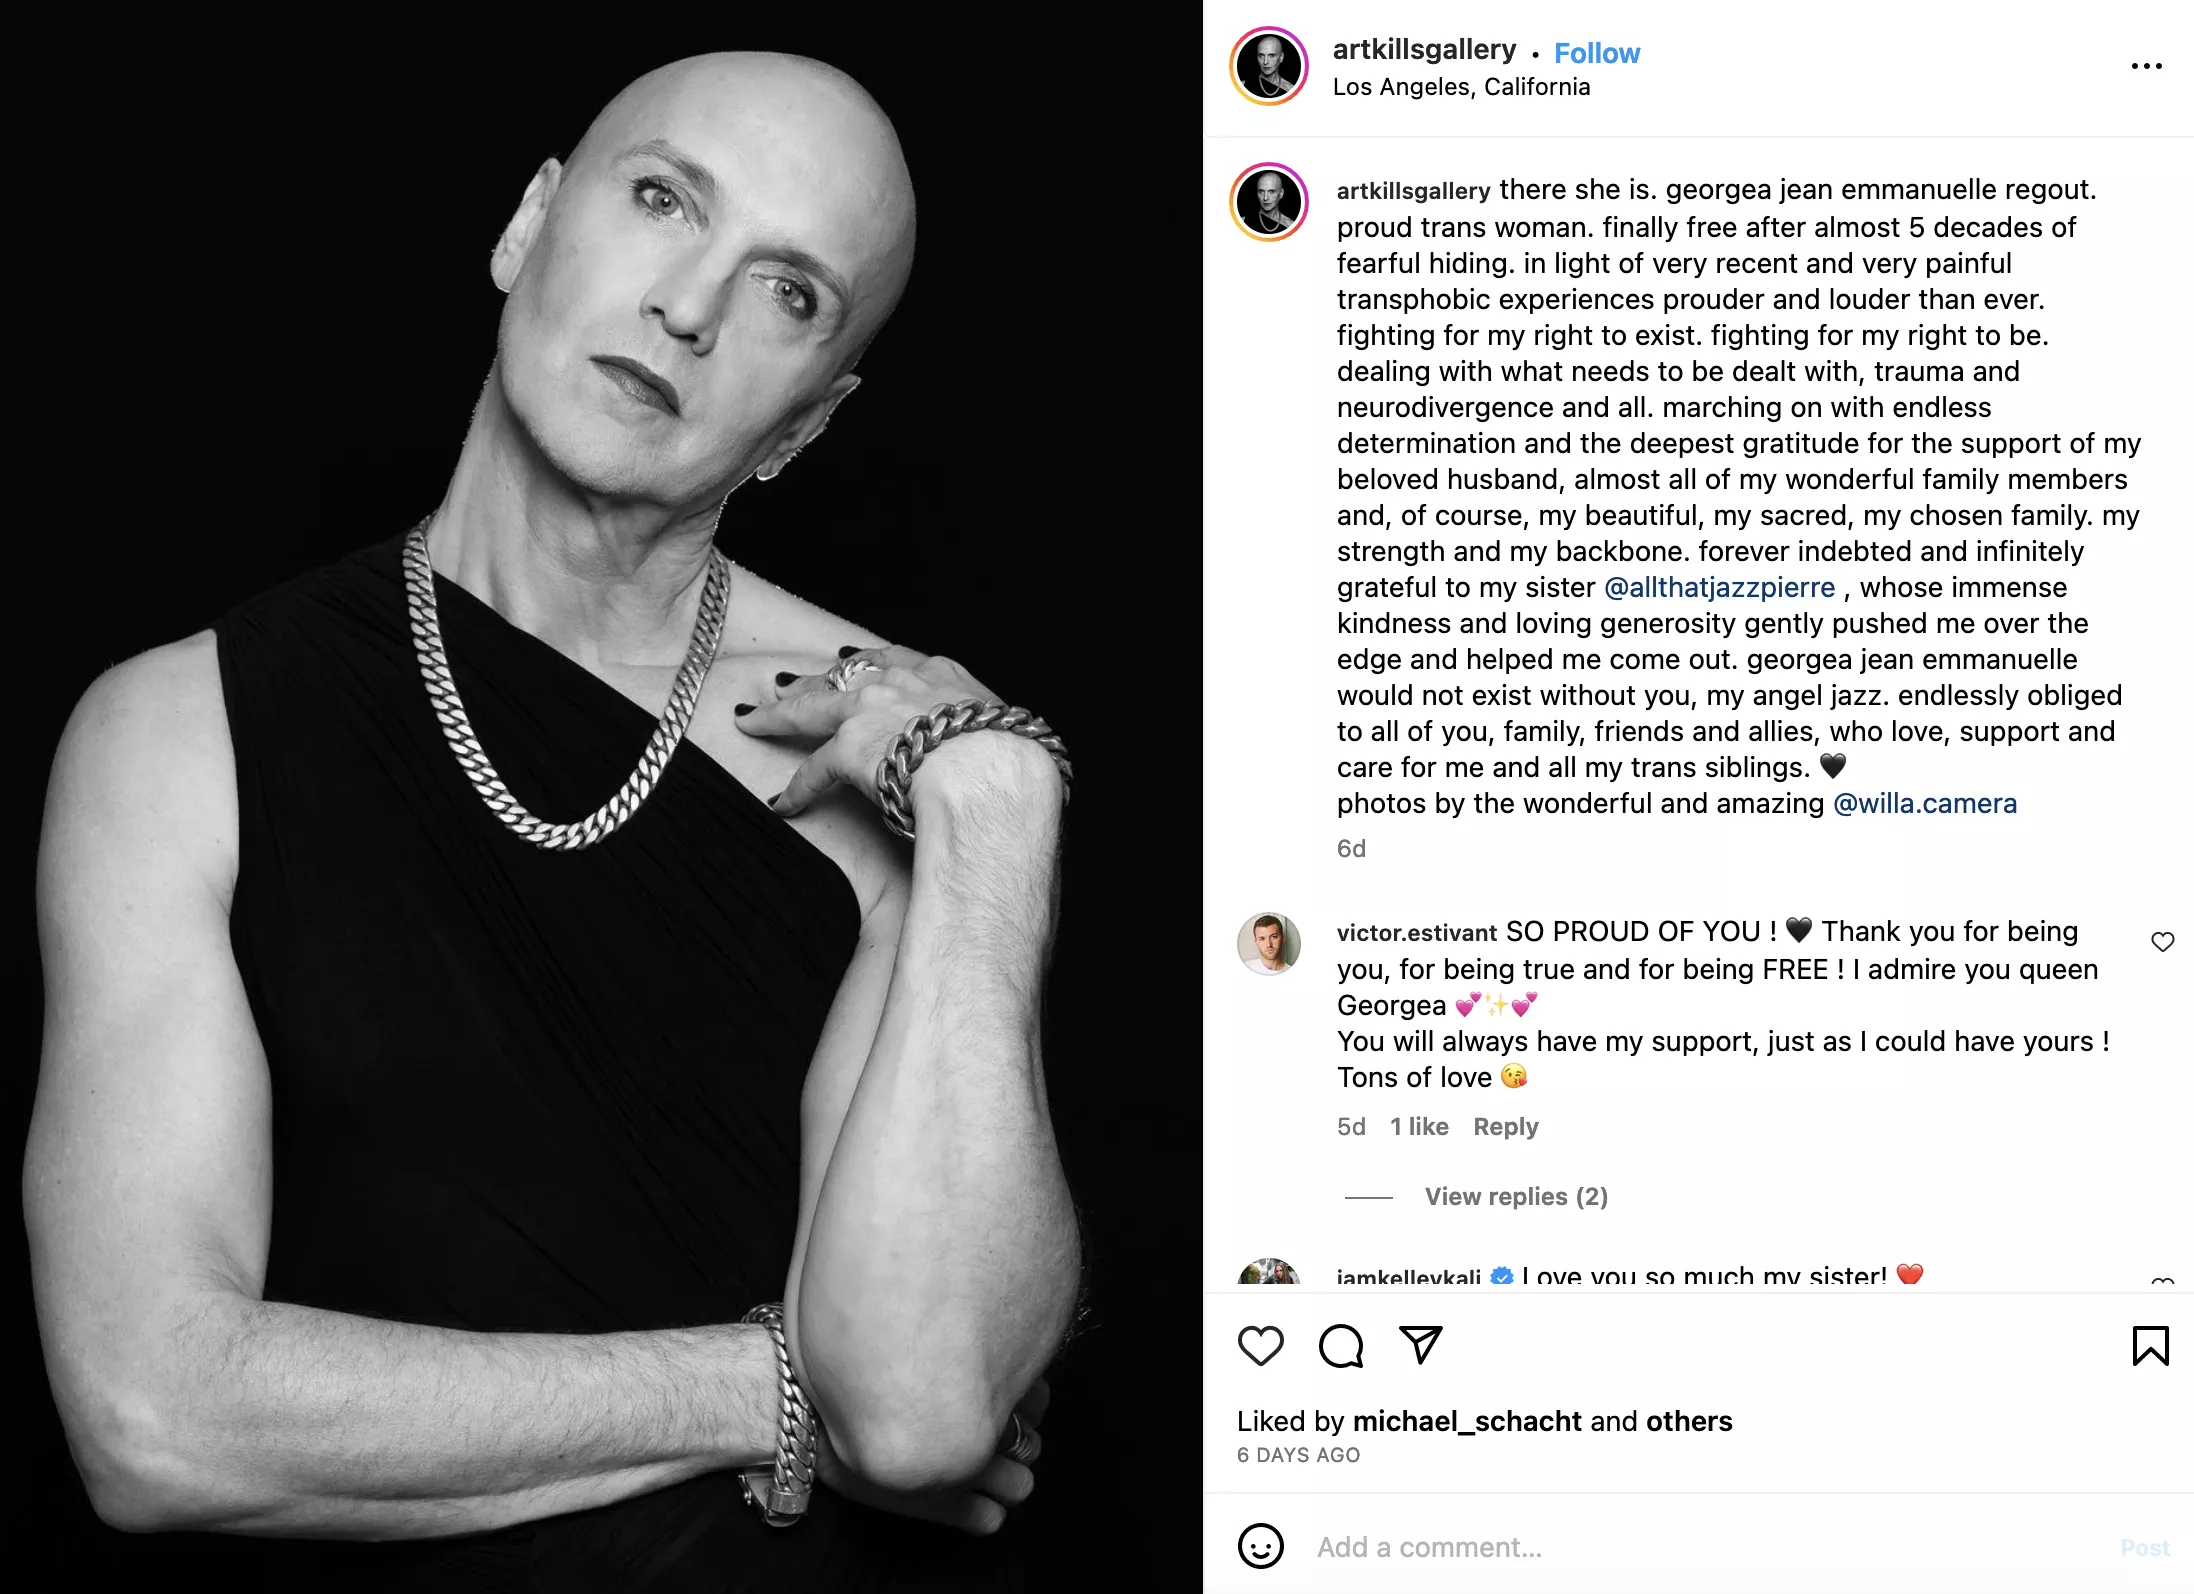Like victor.estivant's comment with heart

click(x=2162, y=942)
